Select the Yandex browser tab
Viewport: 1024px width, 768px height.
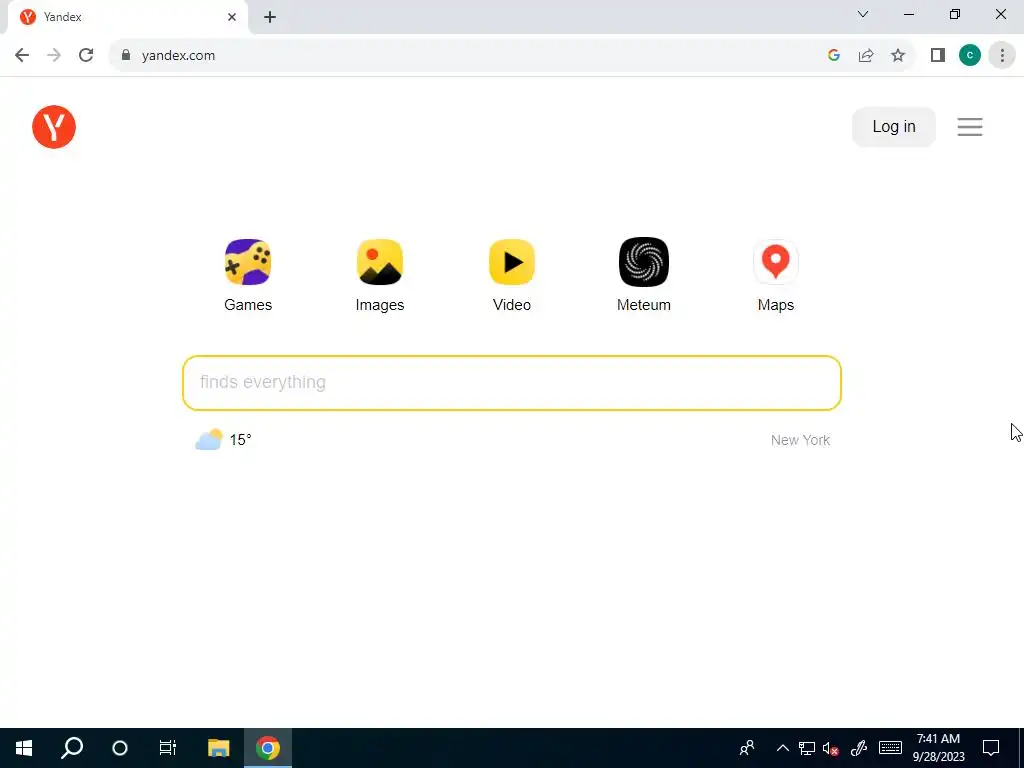(127, 17)
